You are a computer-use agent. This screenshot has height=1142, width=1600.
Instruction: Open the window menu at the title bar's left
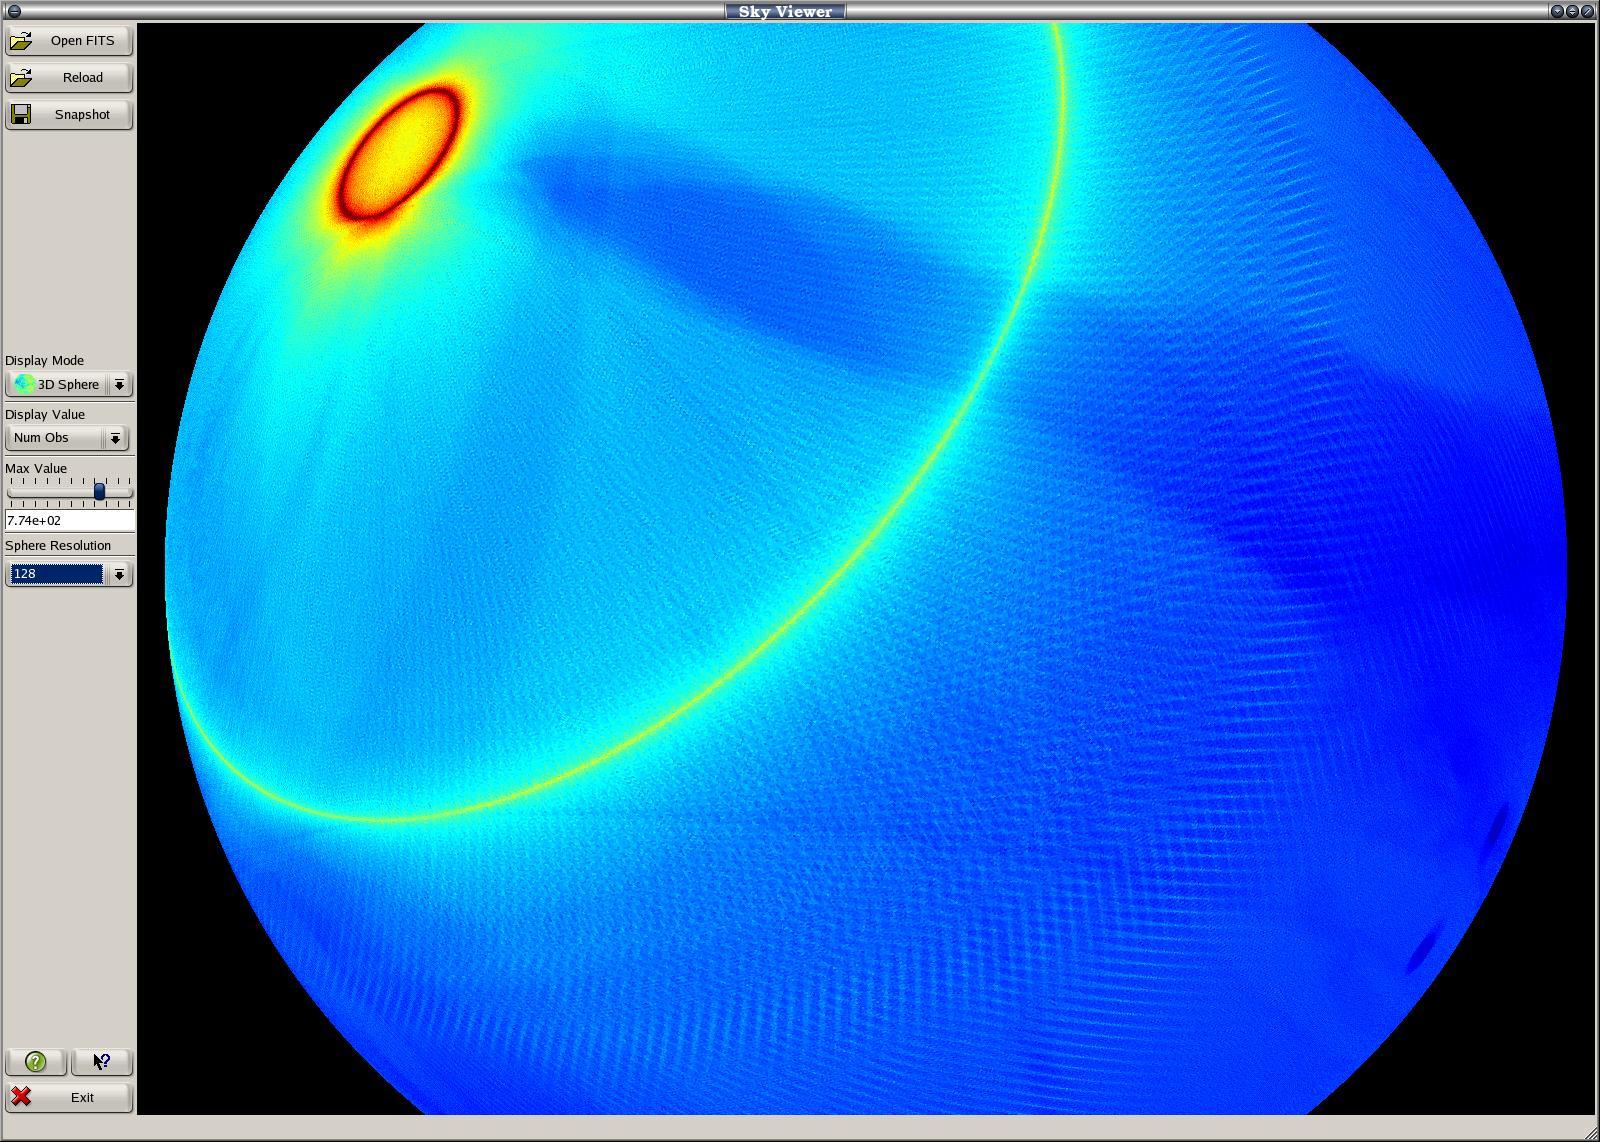pyautogui.click(x=14, y=11)
